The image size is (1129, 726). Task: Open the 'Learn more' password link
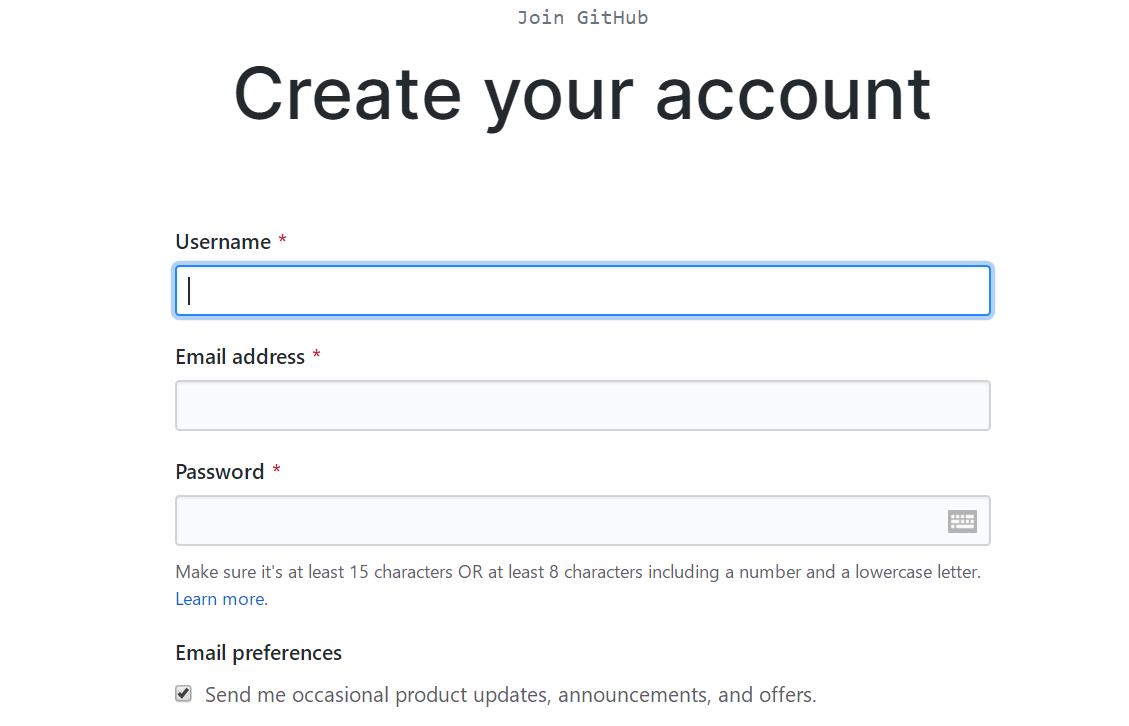click(x=220, y=599)
